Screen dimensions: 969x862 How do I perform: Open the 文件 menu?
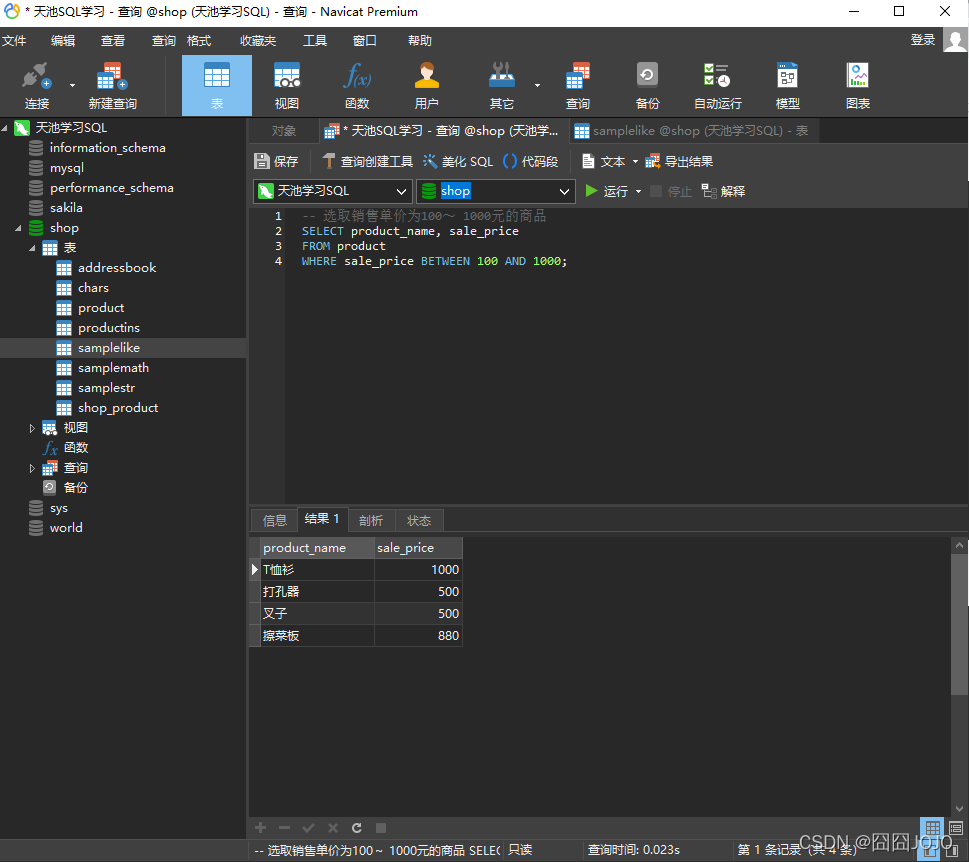(14, 41)
